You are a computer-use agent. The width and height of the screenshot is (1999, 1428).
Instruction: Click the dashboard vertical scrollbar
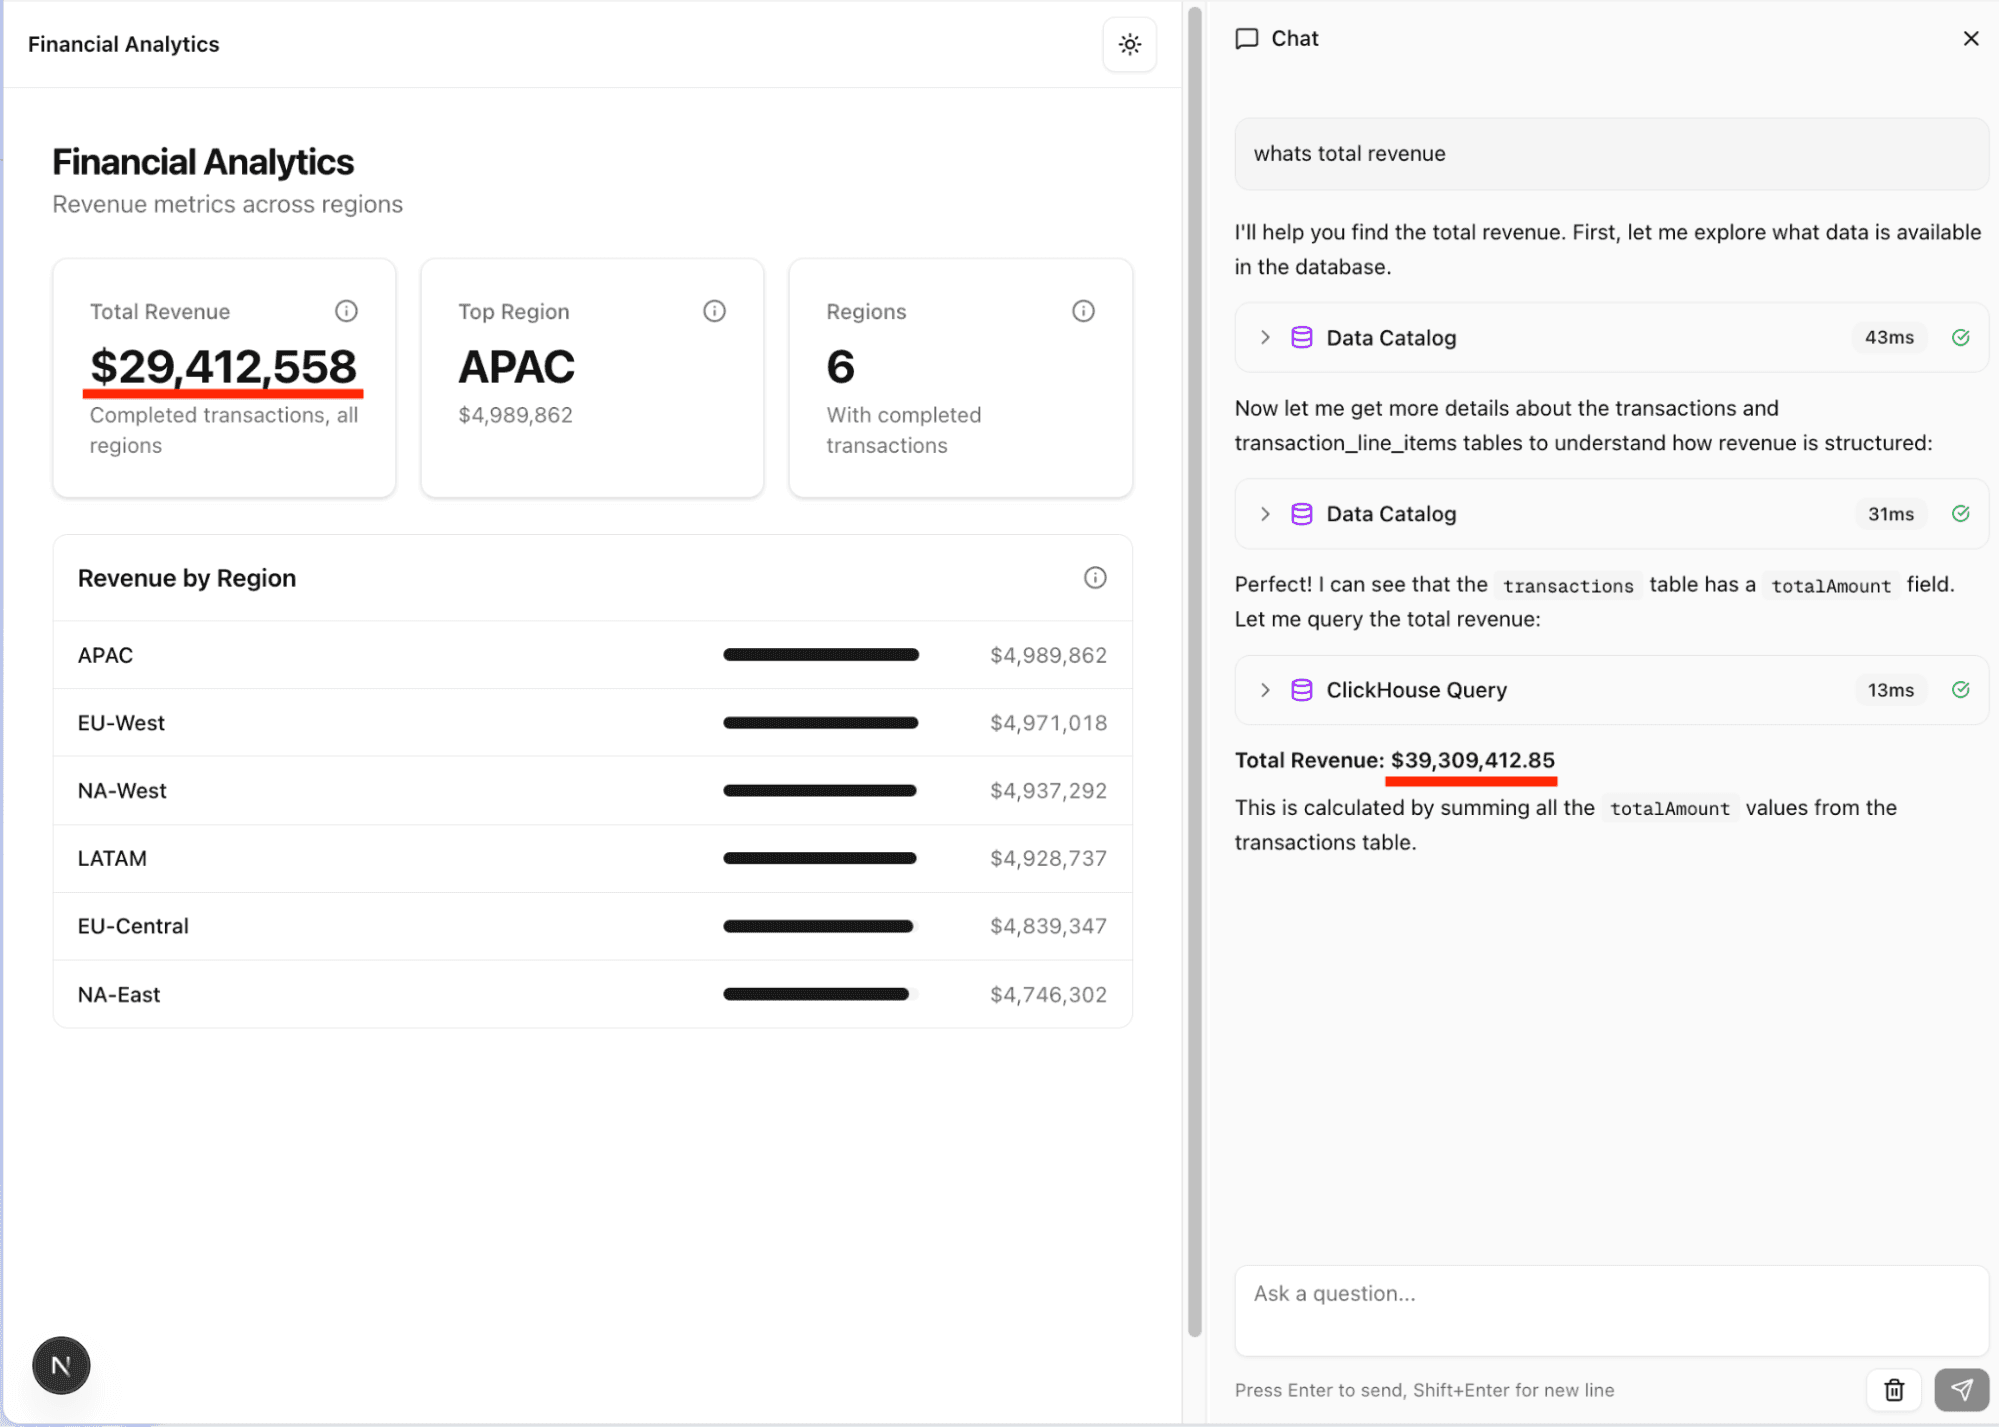(1194, 670)
